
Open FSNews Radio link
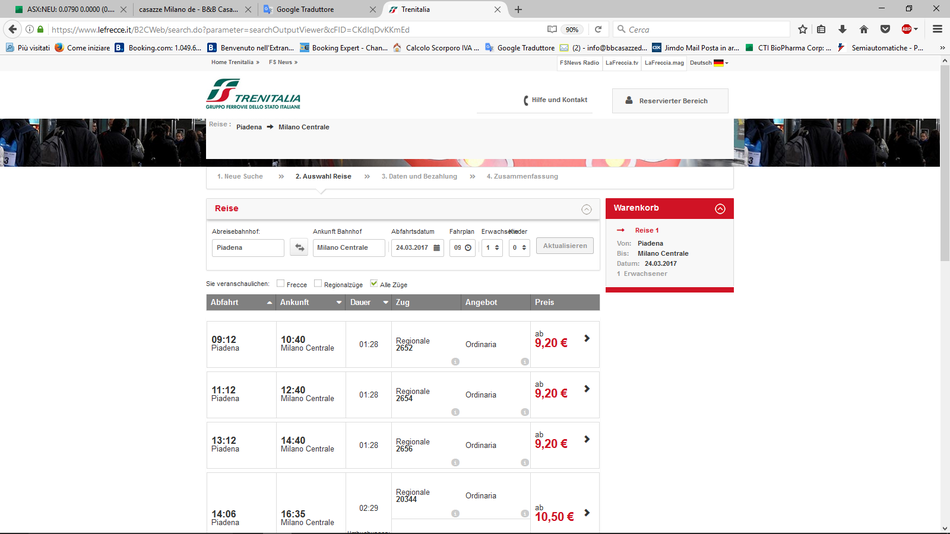point(579,62)
